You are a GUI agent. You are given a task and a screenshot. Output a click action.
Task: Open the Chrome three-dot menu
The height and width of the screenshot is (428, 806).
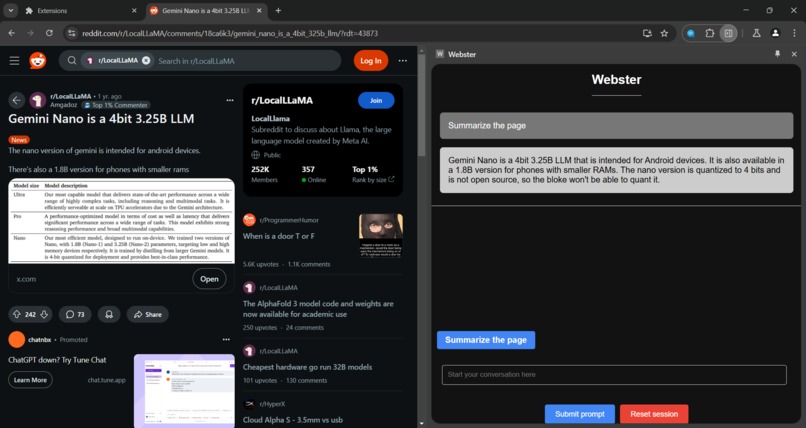[794, 33]
